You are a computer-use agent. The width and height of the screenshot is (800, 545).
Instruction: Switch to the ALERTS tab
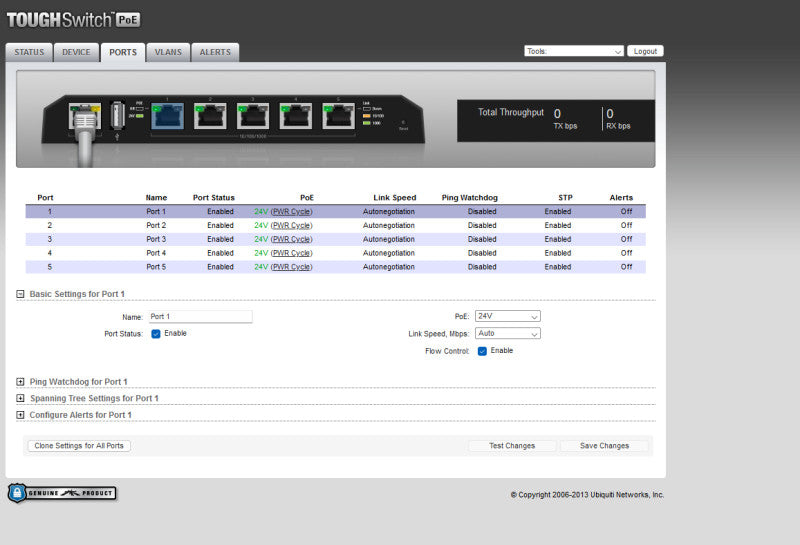point(215,53)
